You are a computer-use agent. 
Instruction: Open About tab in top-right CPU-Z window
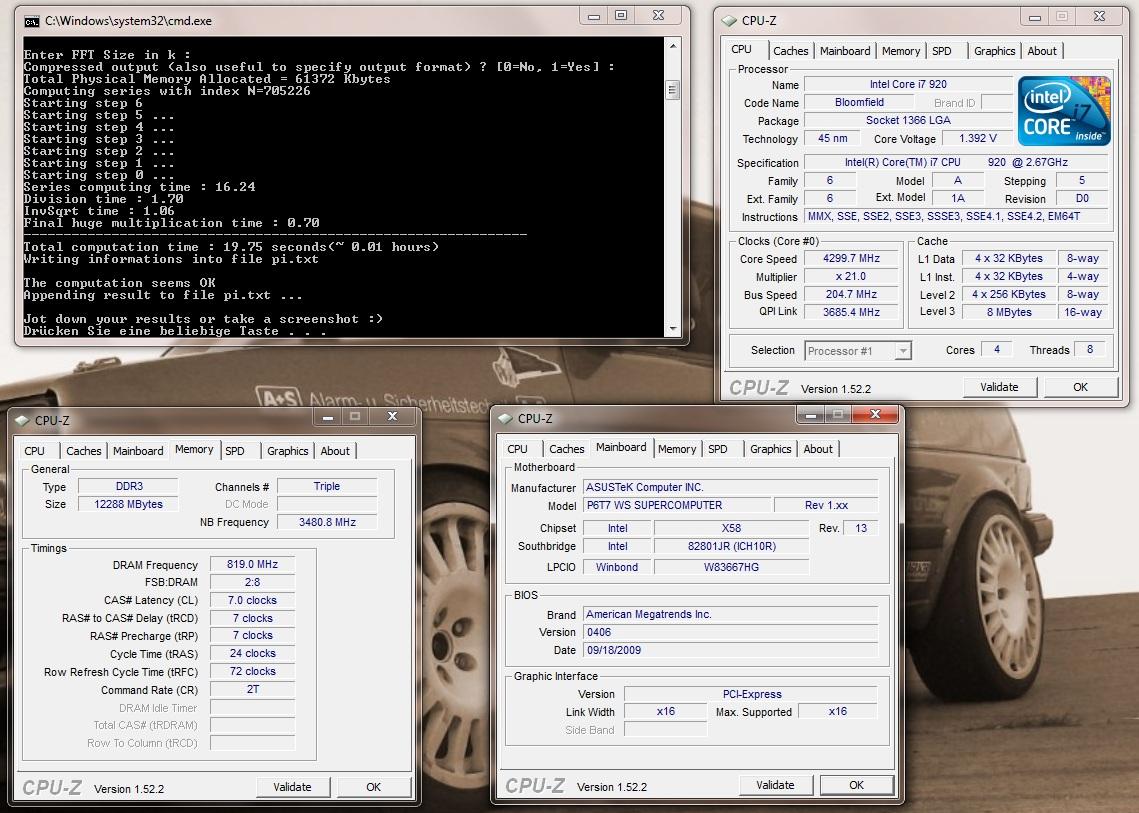[x=1042, y=51]
